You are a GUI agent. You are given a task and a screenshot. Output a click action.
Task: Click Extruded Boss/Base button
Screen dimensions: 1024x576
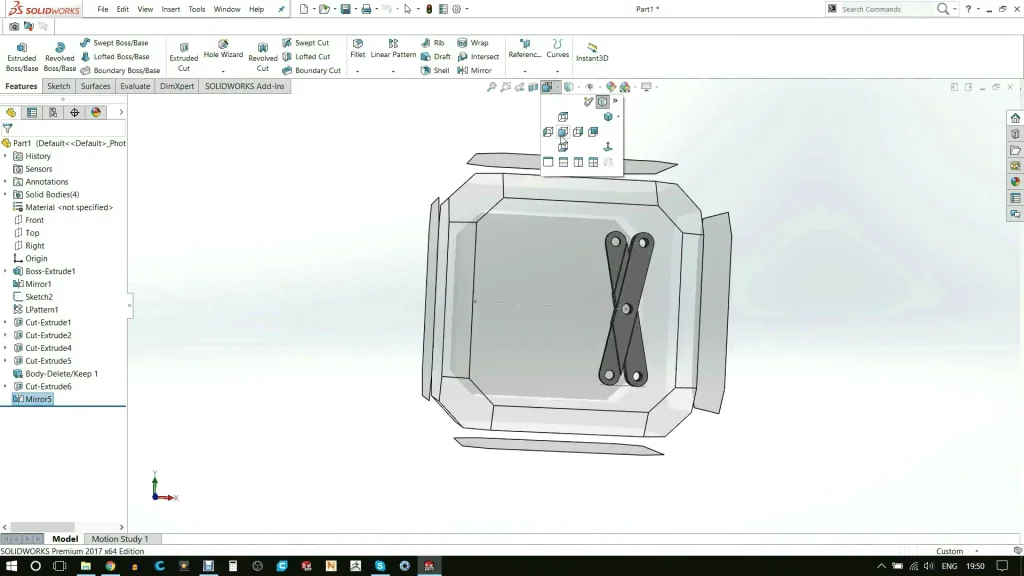[22, 57]
